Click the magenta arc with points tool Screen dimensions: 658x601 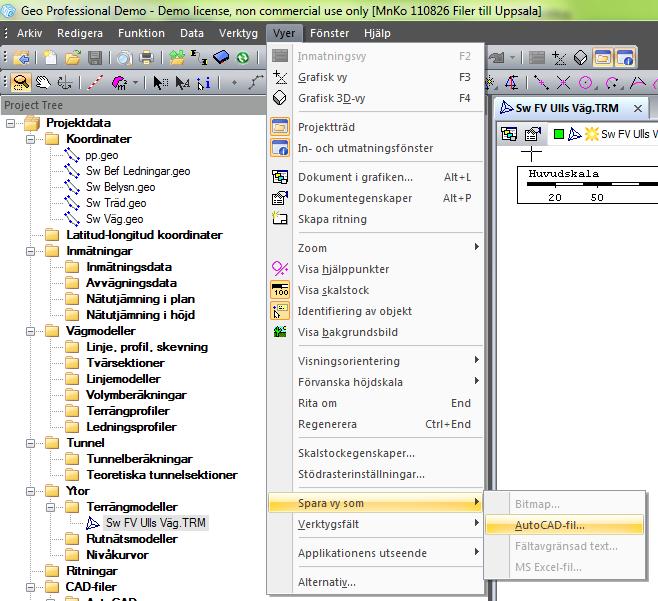pos(612,83)
